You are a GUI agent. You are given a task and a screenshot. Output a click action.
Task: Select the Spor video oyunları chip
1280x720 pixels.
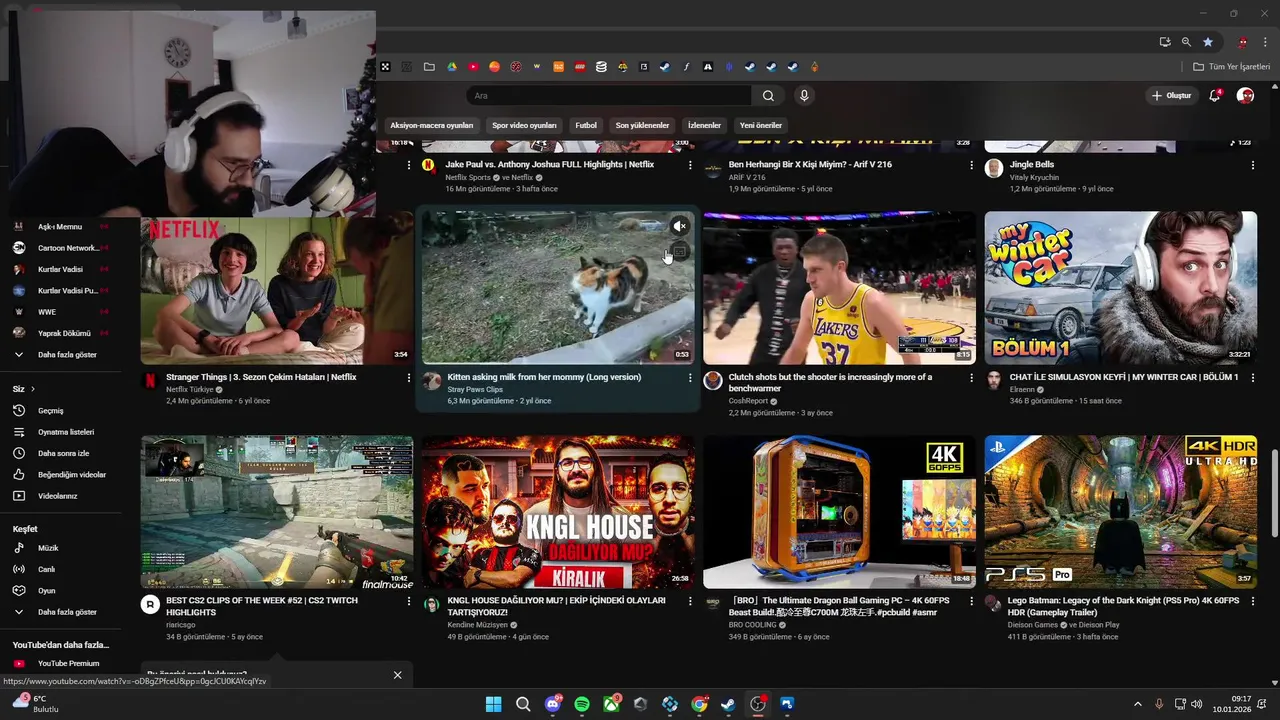[x=524, y=126]
